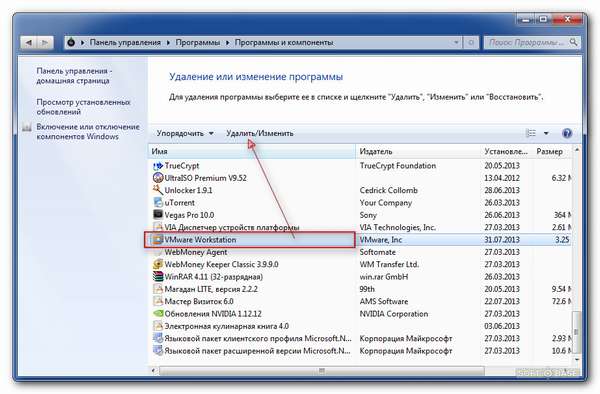The width and height of the screenshot is (600, 394).
Task: Click publisher WM Transfer Ltd. cell
Action: pyautogui.click(x=389, y=264)
